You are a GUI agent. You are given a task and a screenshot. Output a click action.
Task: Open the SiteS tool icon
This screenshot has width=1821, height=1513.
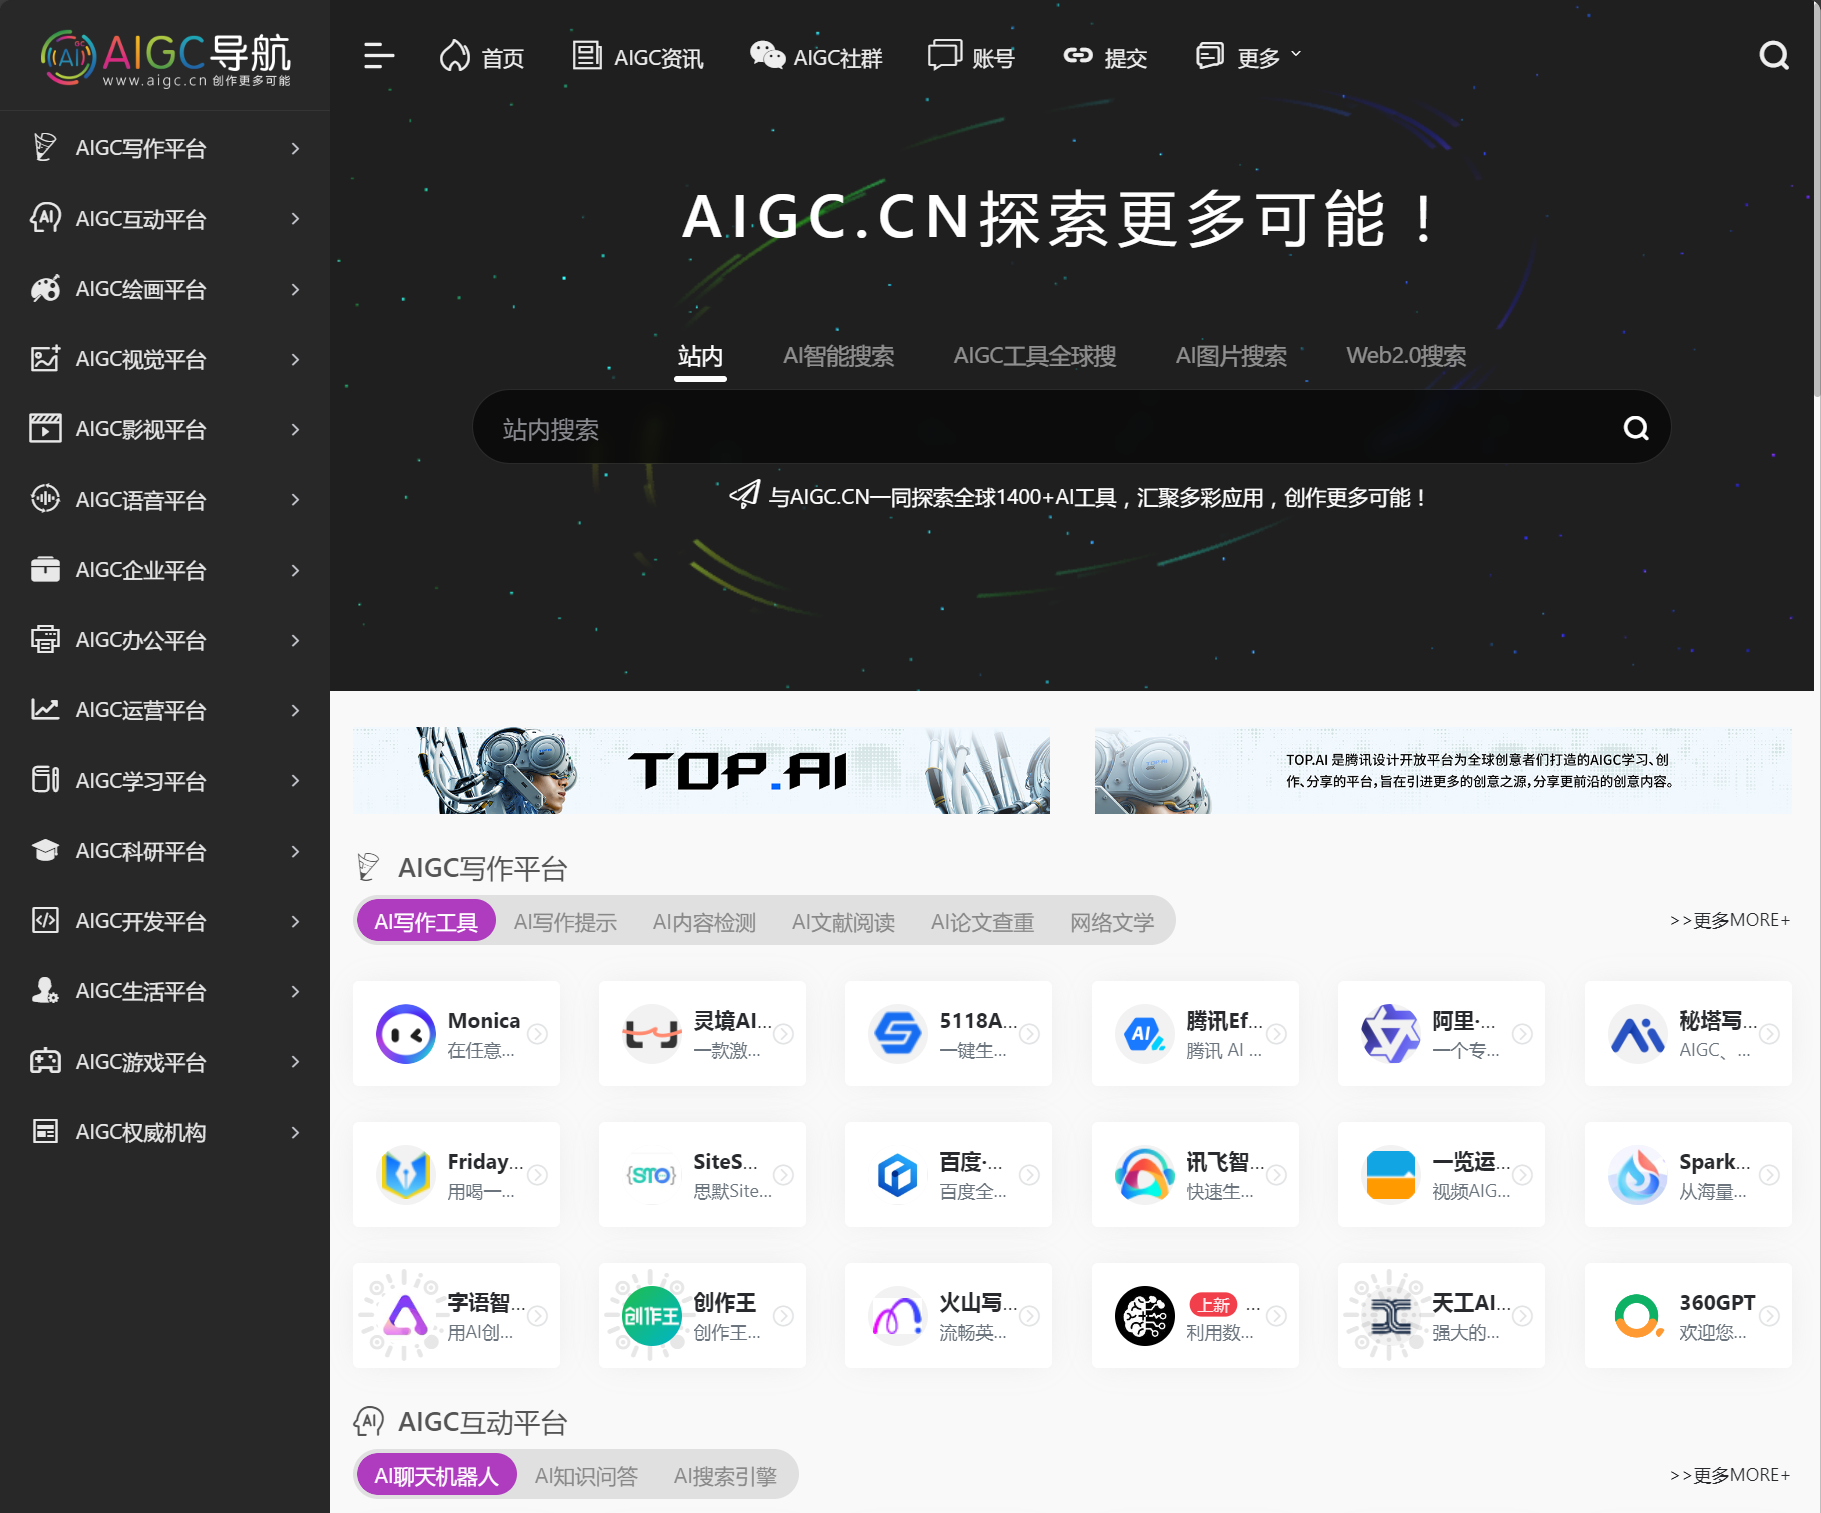coord(652,1175)
